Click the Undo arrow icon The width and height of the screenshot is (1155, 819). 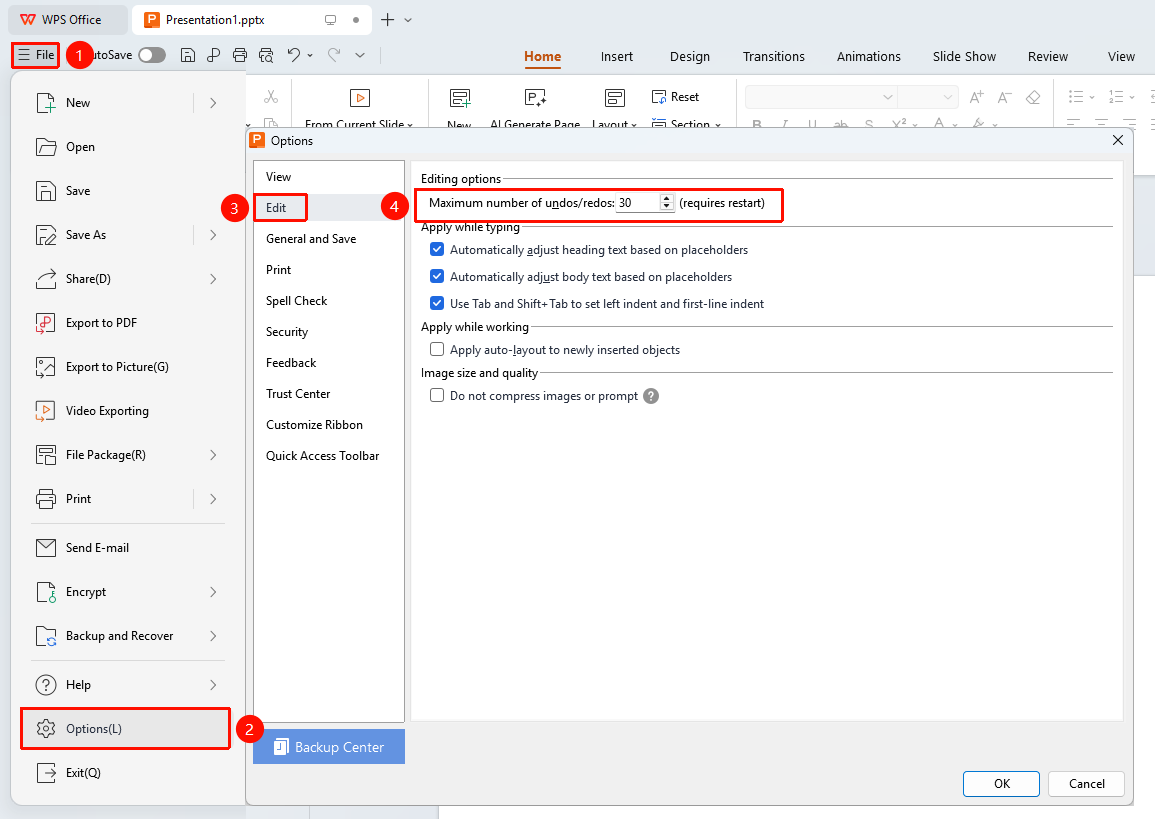(294, 55)
